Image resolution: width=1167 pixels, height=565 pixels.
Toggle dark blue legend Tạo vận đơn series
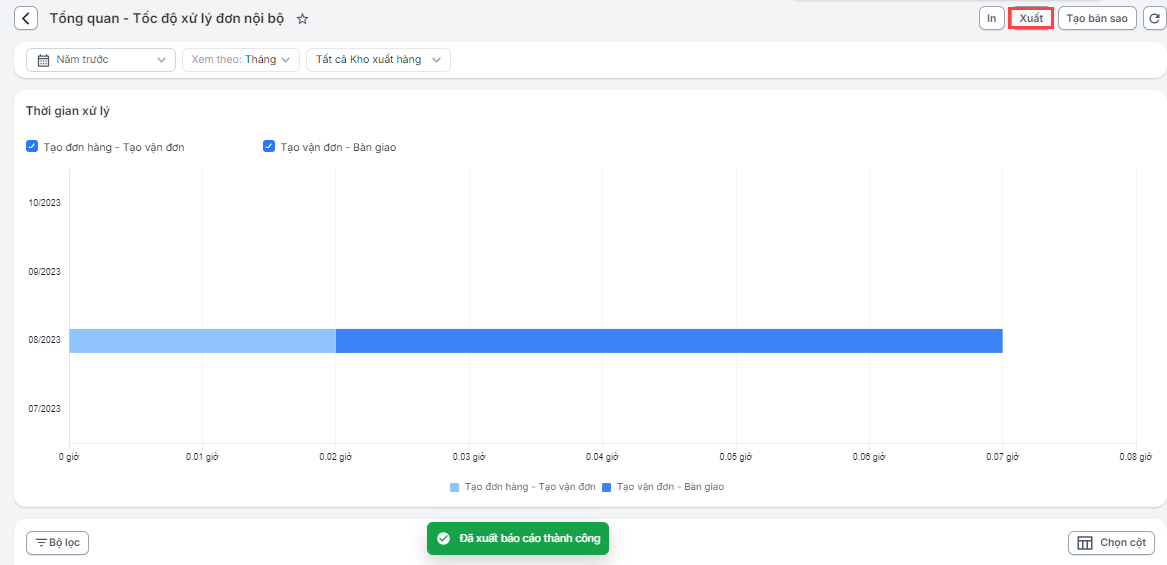[x=662, y=487]
